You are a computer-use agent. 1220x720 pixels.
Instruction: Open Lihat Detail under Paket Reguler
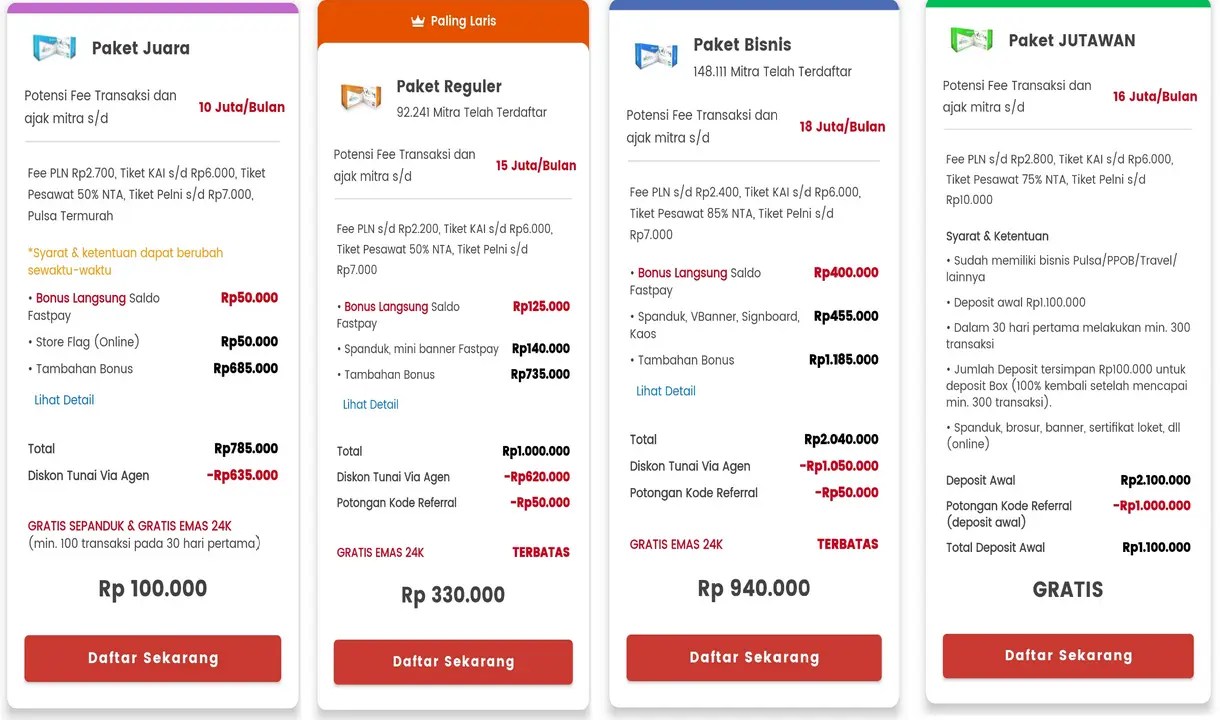[371, 404]
